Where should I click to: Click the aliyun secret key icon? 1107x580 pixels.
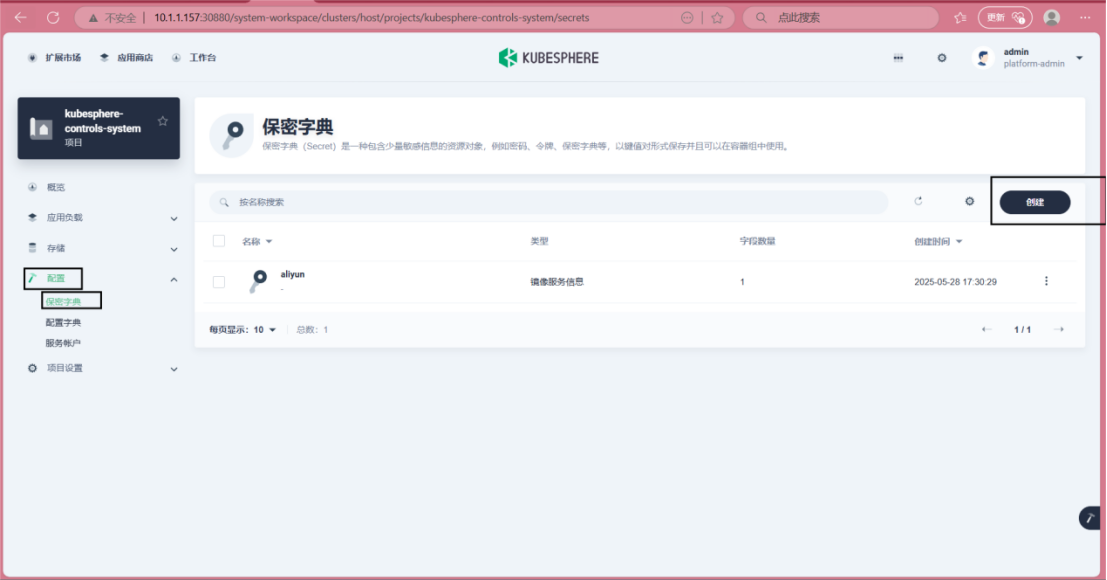(258, 280)
